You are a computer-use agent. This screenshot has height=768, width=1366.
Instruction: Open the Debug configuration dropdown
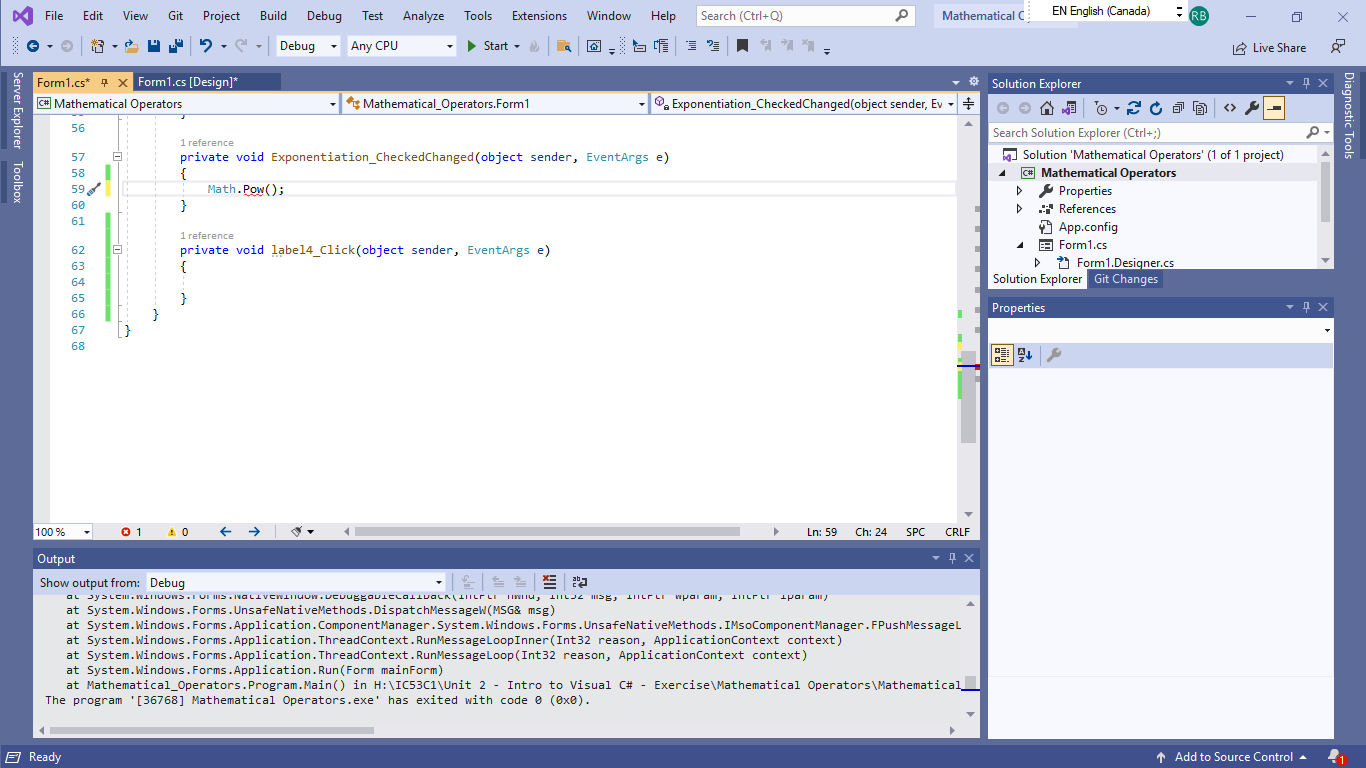pos(309,46)
